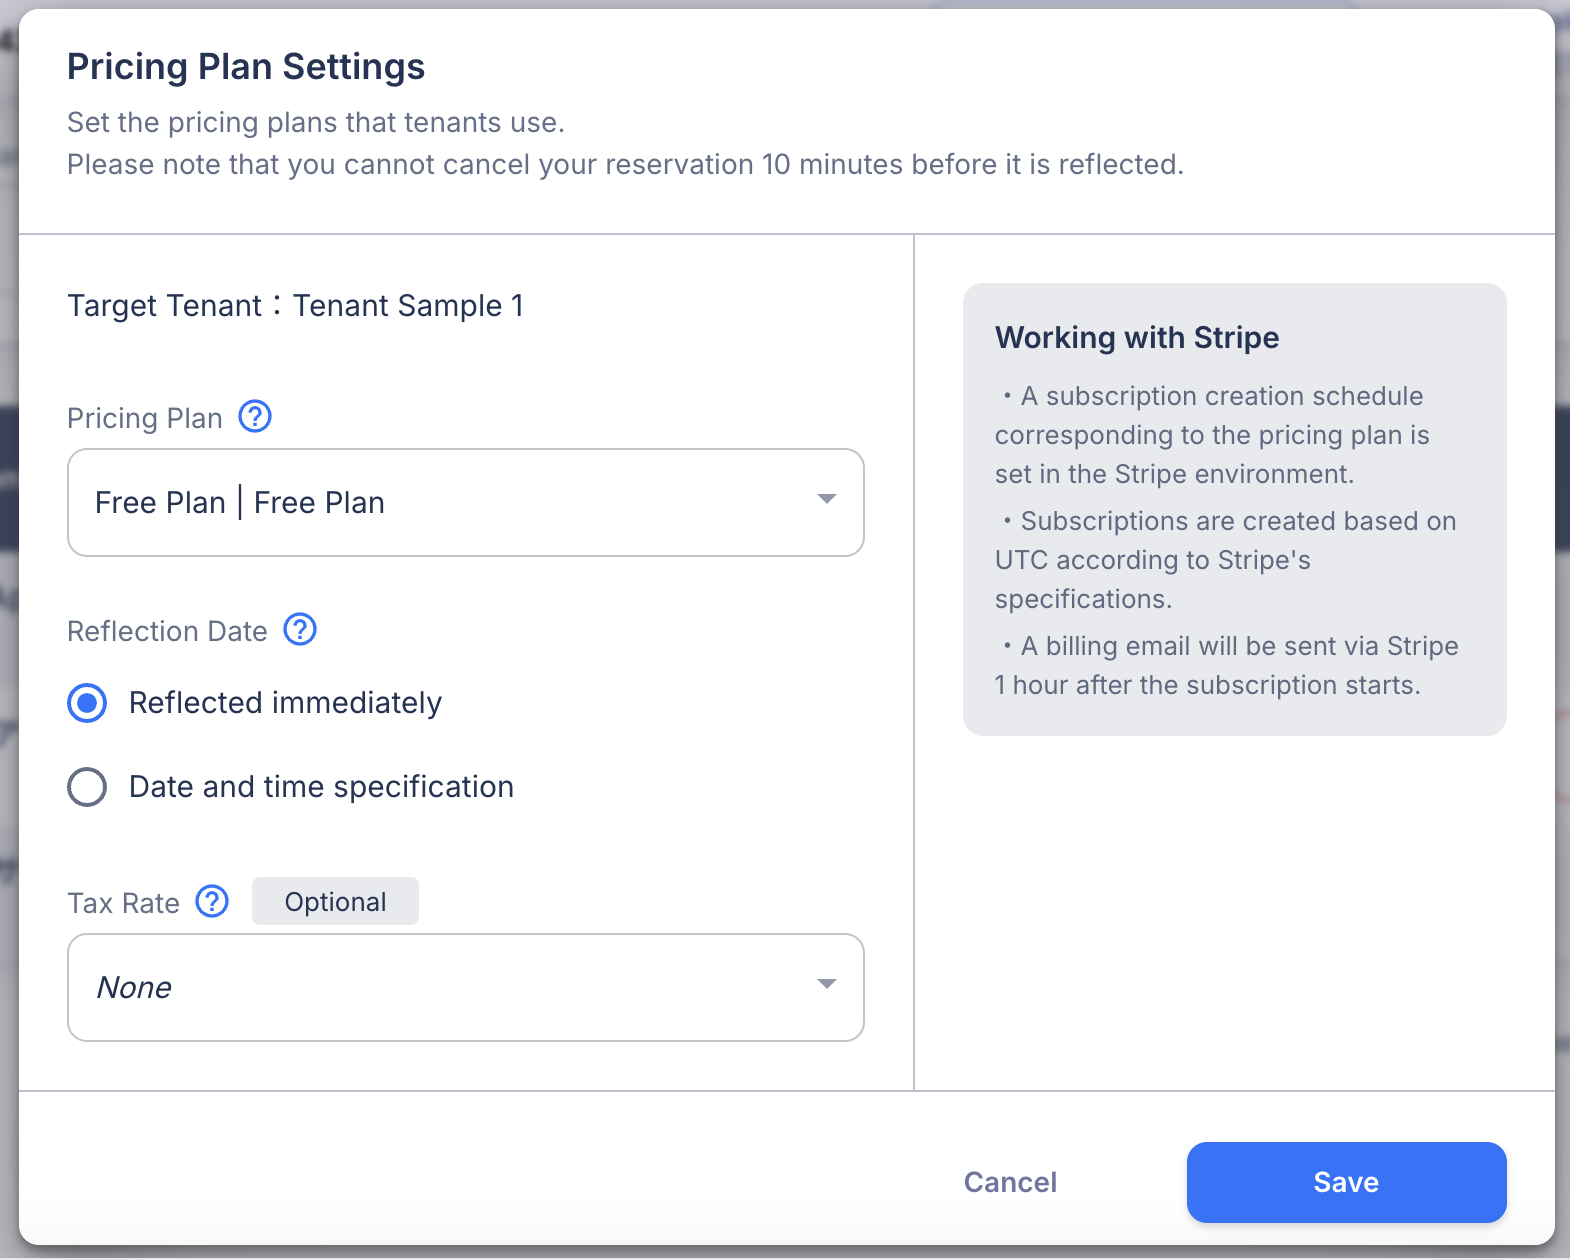Screen dimensions: 1570x1260
Task: Expand the "Free Plan | Free Plan" dropdown
Action: pos(465,502)
